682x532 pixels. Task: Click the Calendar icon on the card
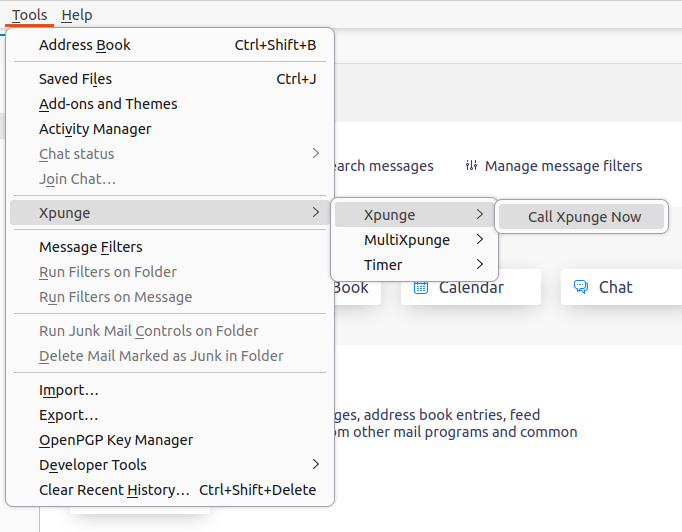click(x=421, y=288)
